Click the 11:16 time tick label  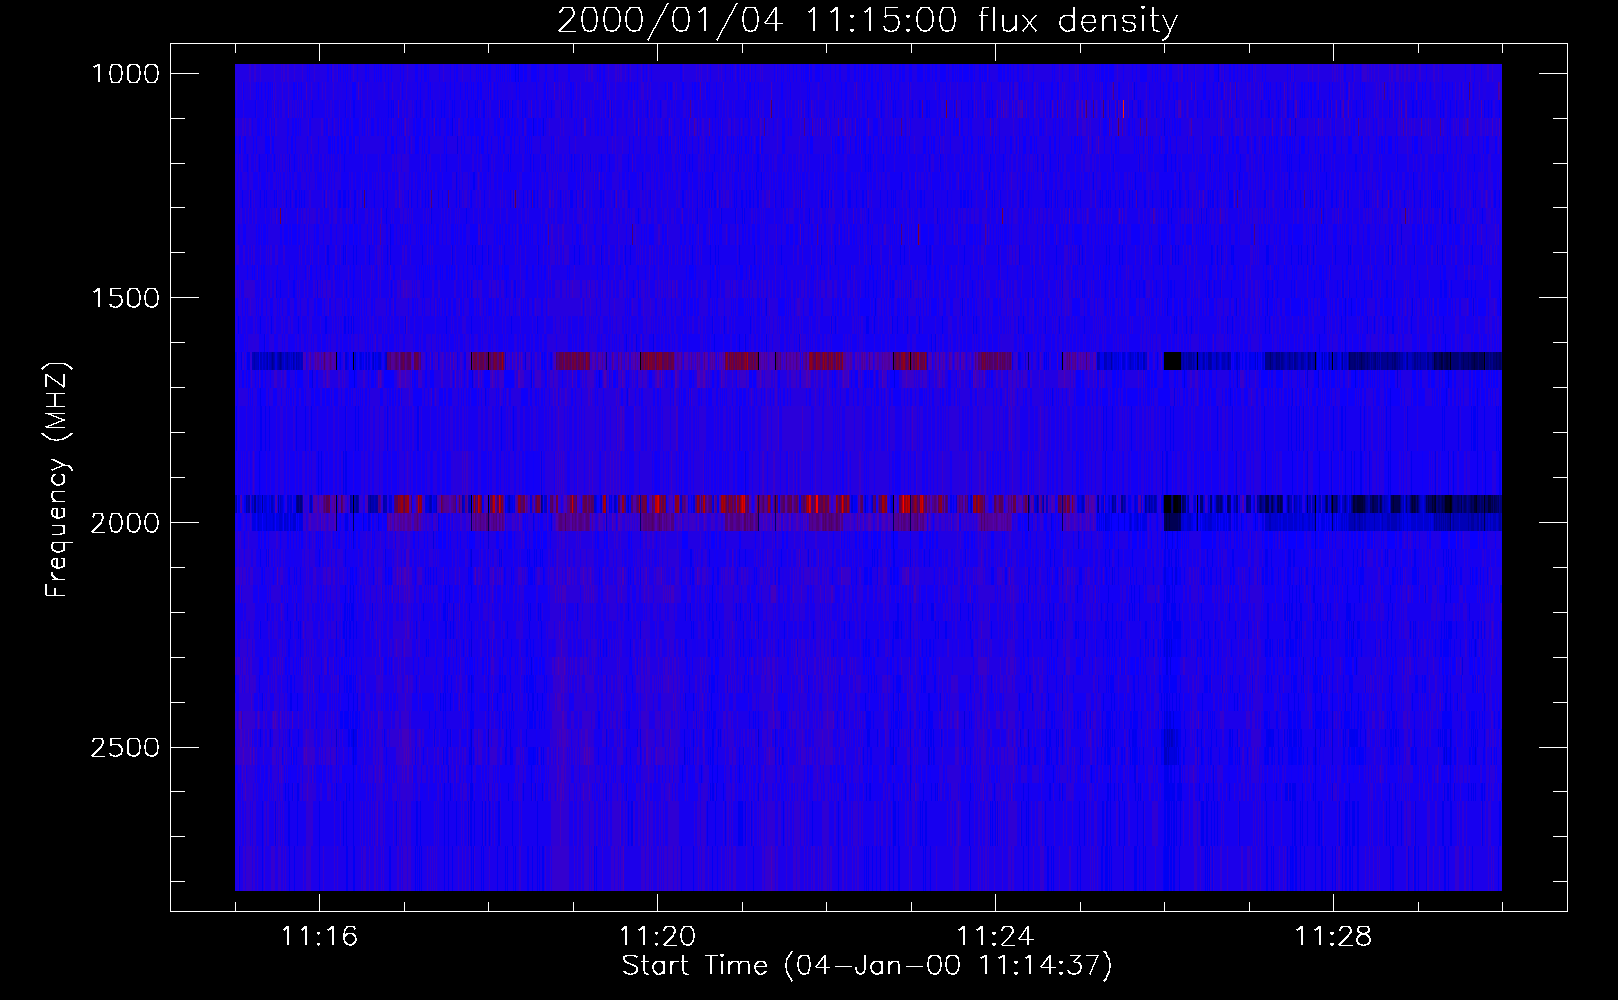point(320,937)
